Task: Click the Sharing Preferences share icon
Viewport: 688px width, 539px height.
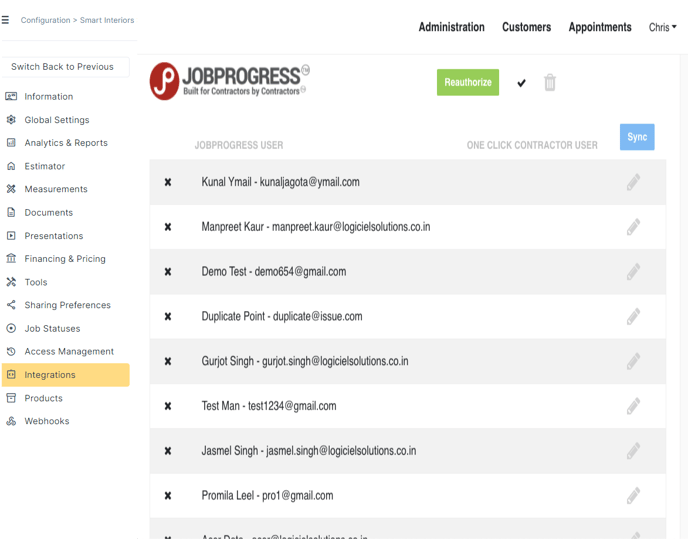Action: pyautogui.click(x=11, y=305)
